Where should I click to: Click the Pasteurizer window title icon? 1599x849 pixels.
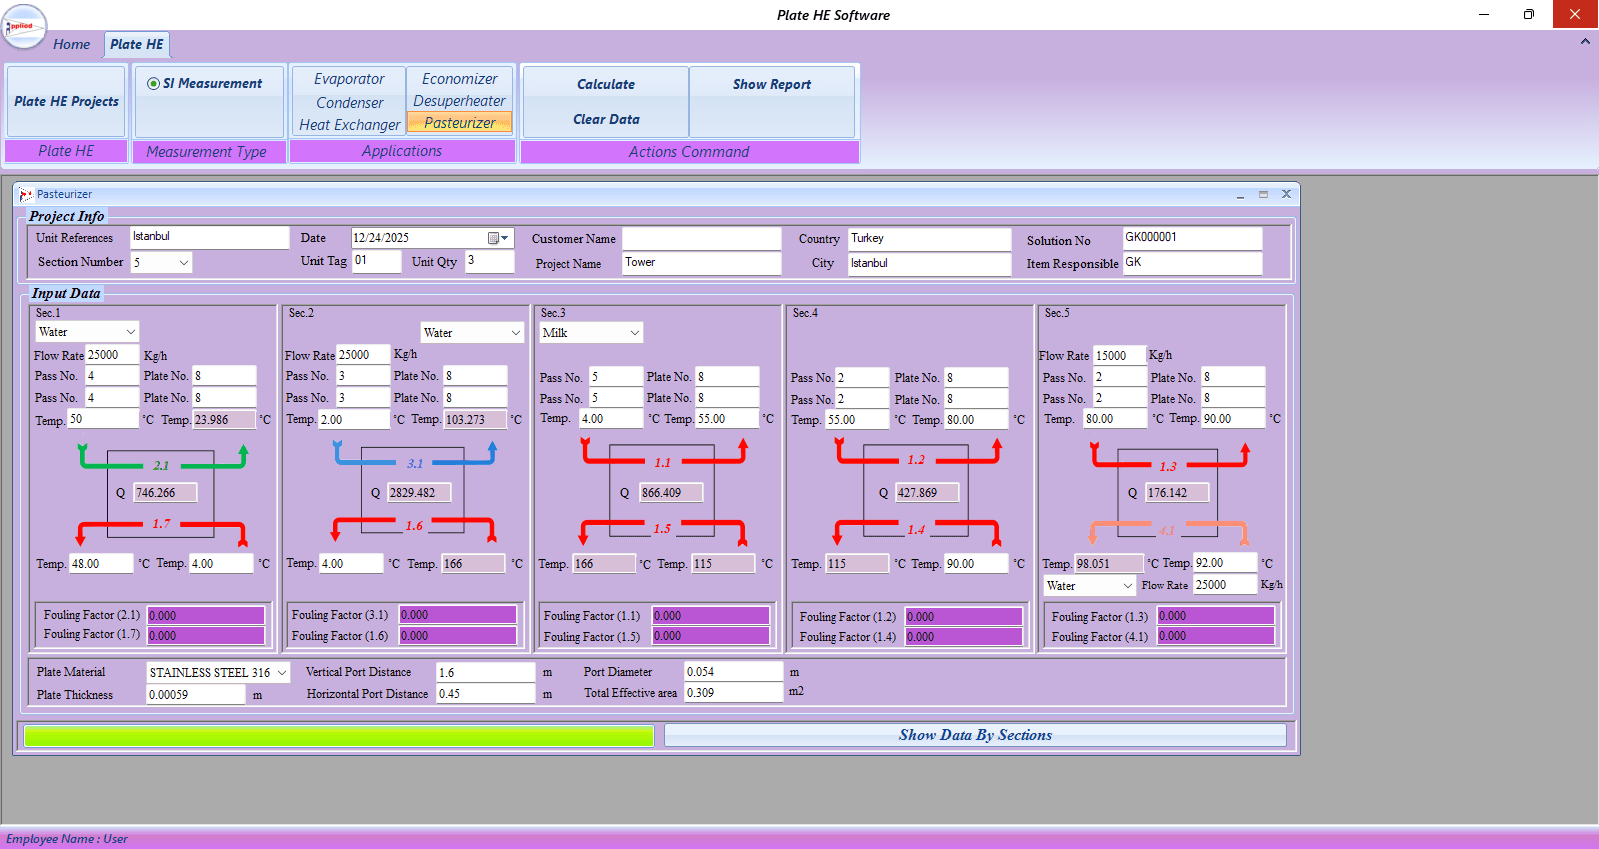click(26, 195)
